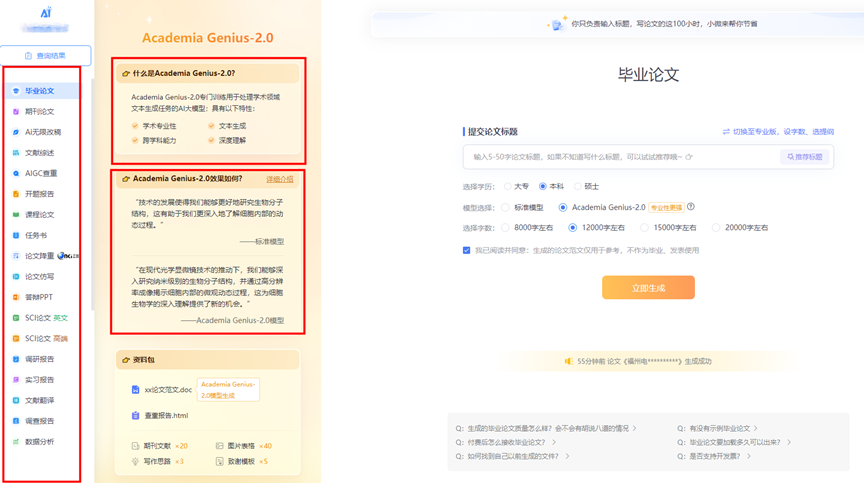Click the paper icon in the top banner
Screen dimensions: 864x483
(x=557, y=24)
